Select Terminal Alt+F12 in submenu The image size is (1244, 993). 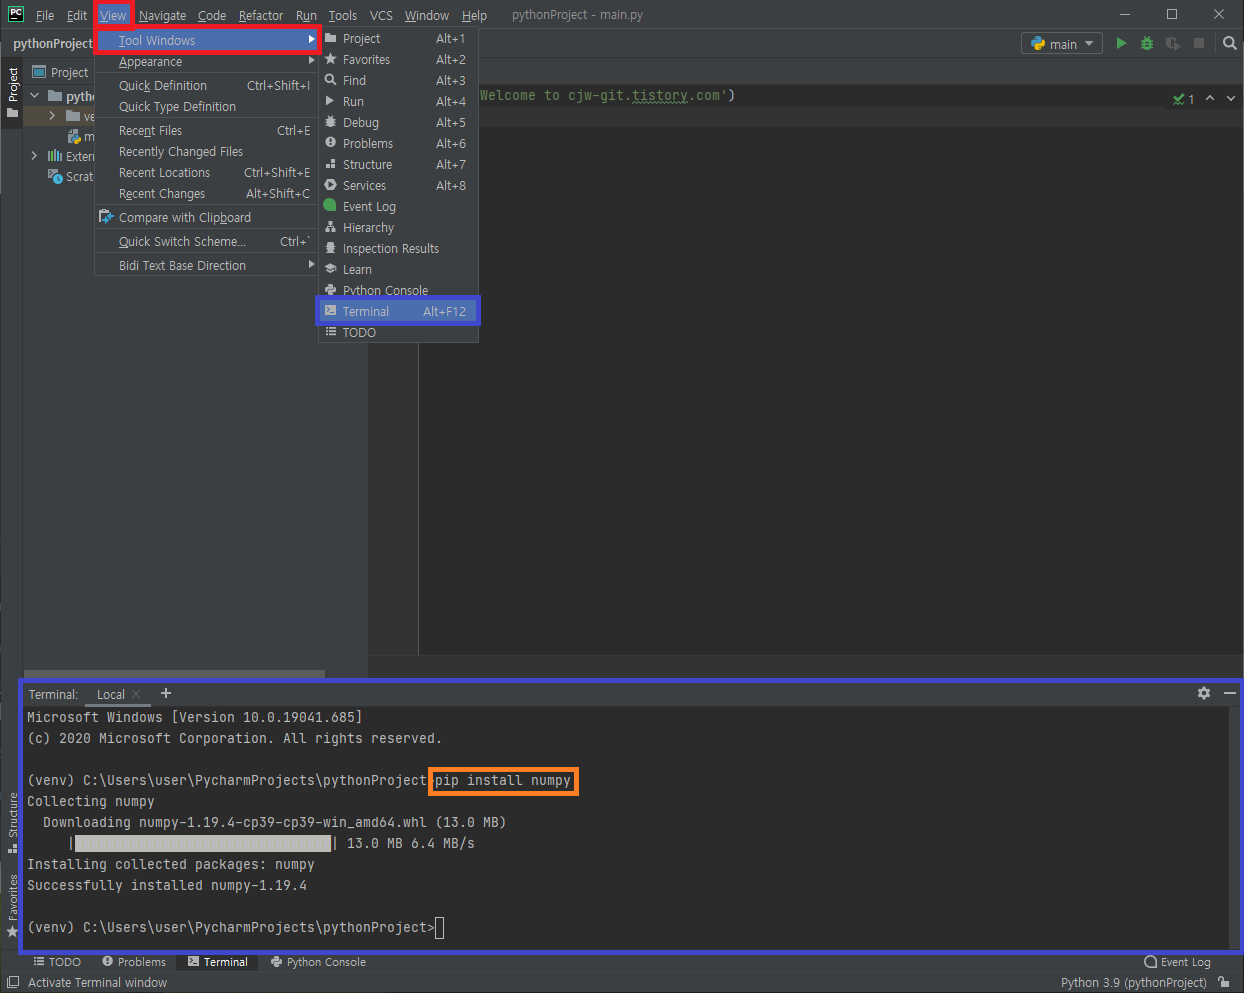[398, 312]
